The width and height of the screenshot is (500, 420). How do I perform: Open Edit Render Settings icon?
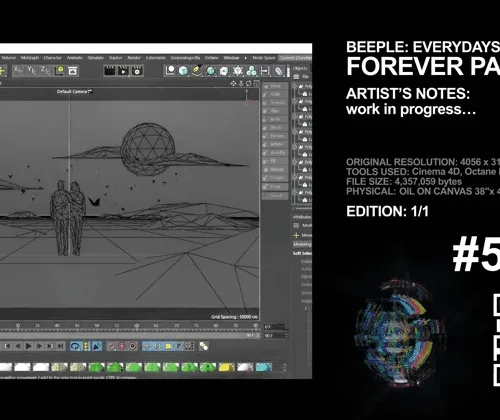click(137, 71)
